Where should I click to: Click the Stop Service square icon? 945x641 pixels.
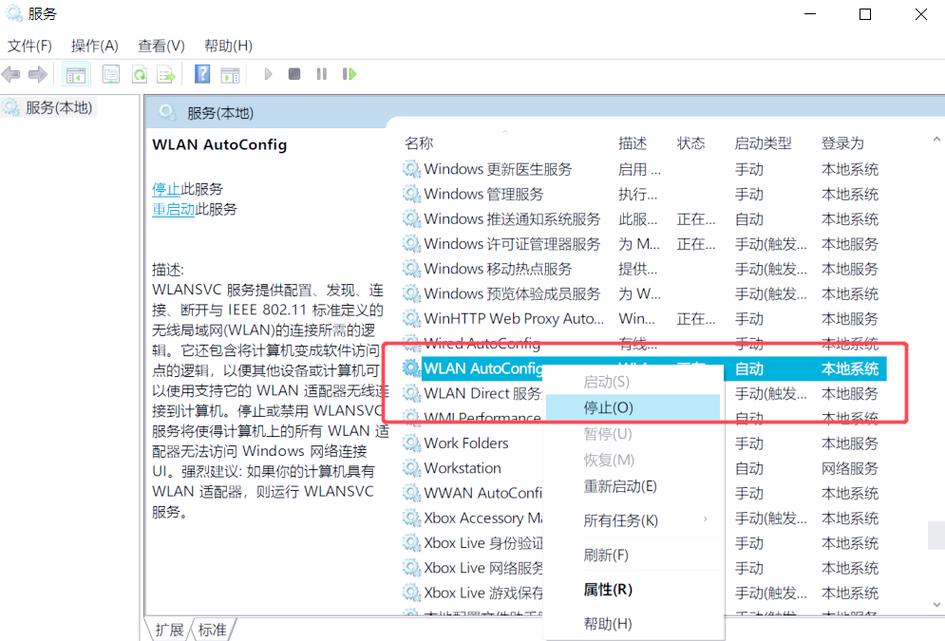294,74
